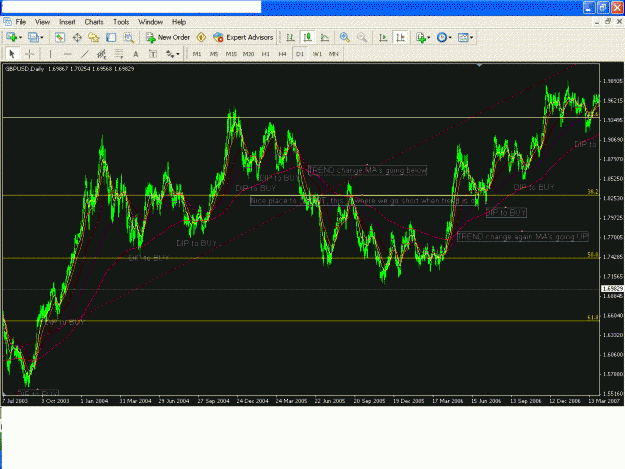Select the text label T tool
Screen dimensions: 625x469
tap(153, 54)
